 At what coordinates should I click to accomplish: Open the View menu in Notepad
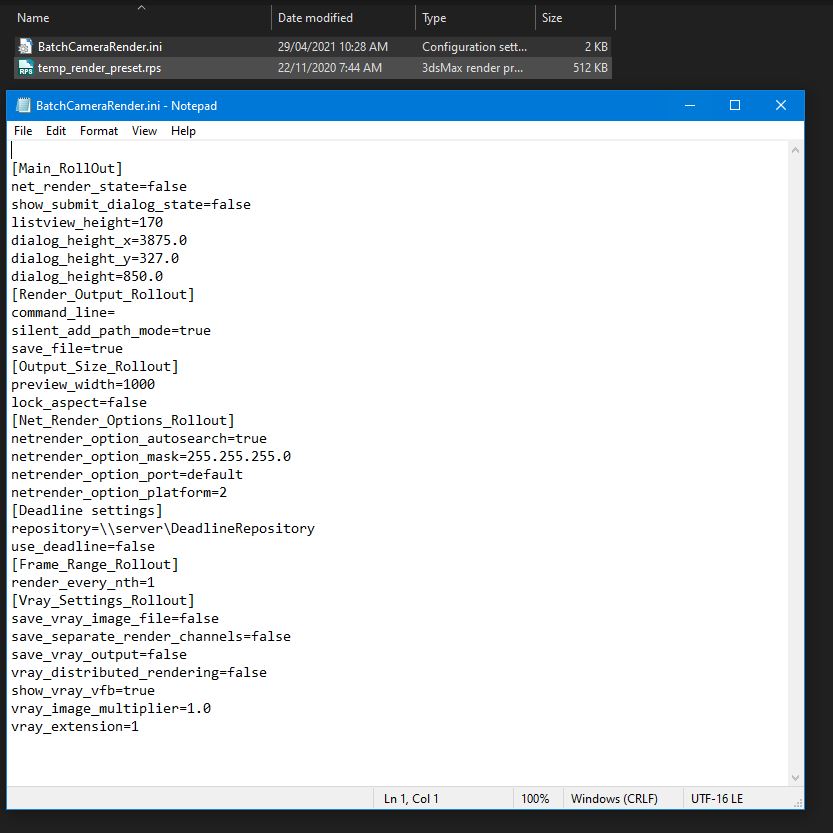144,131
